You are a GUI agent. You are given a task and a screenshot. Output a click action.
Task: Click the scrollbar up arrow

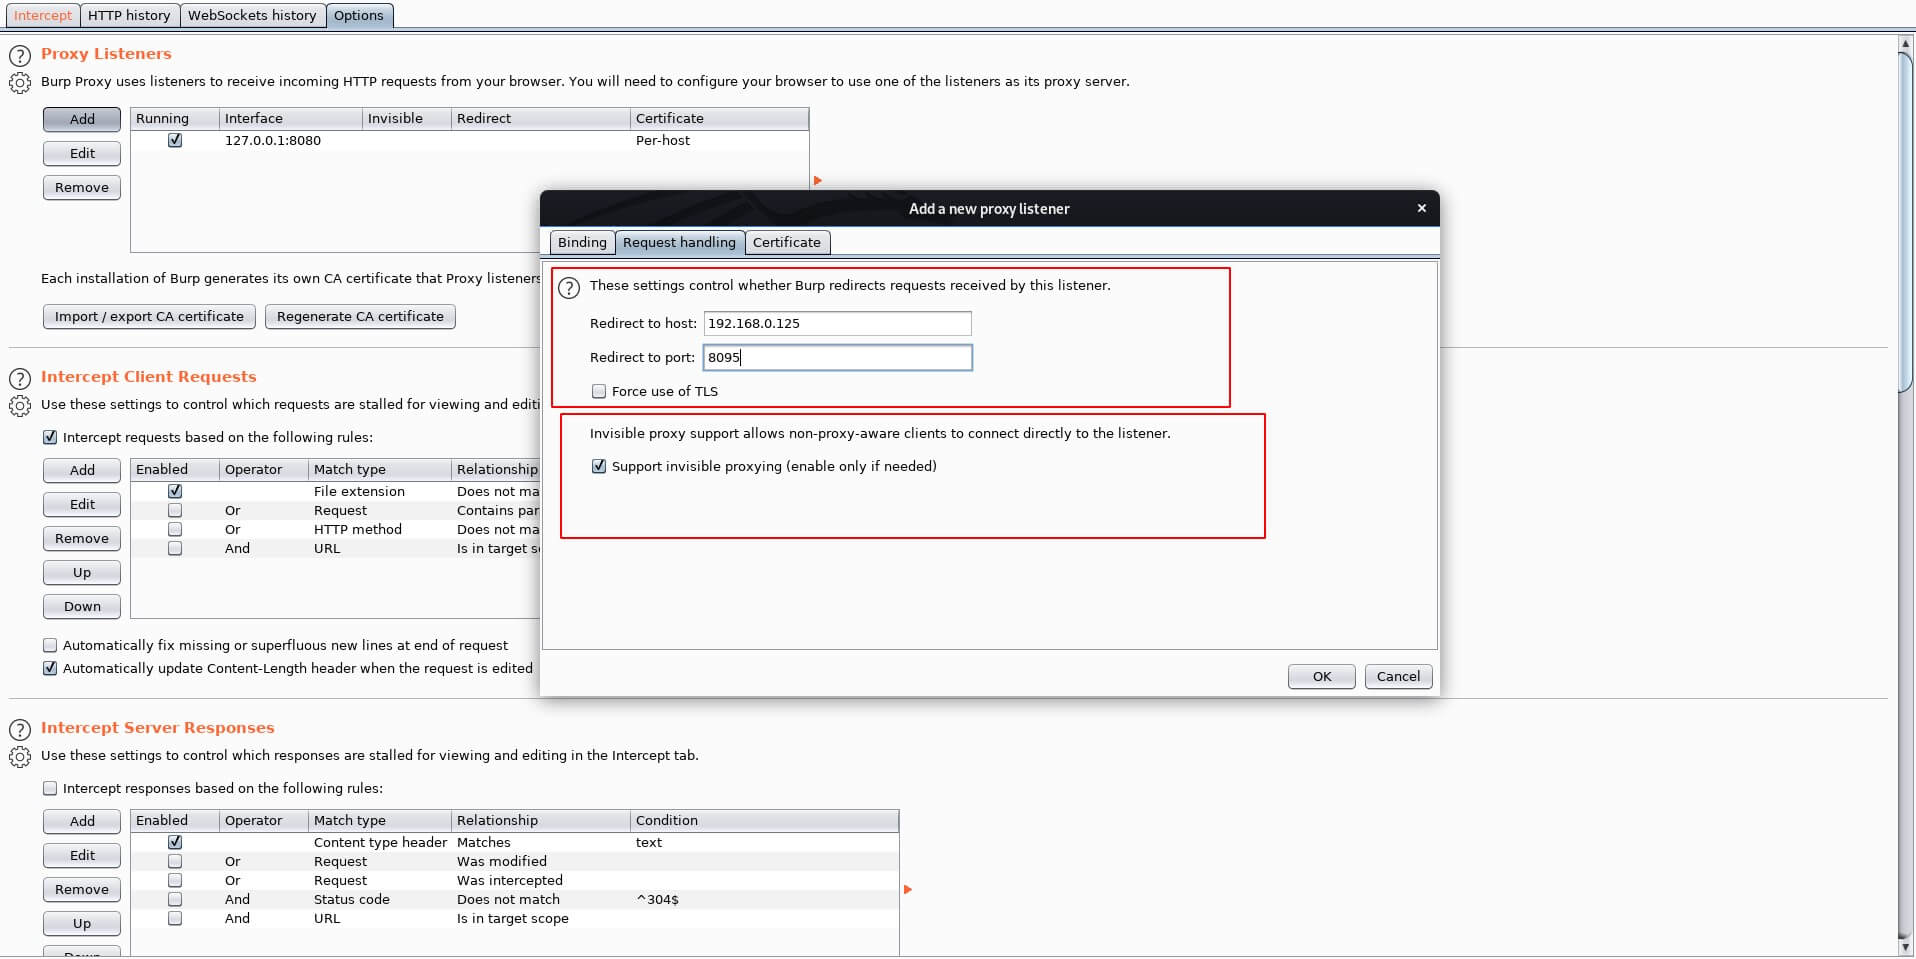pyautogui.click(x=1906, y=43)
